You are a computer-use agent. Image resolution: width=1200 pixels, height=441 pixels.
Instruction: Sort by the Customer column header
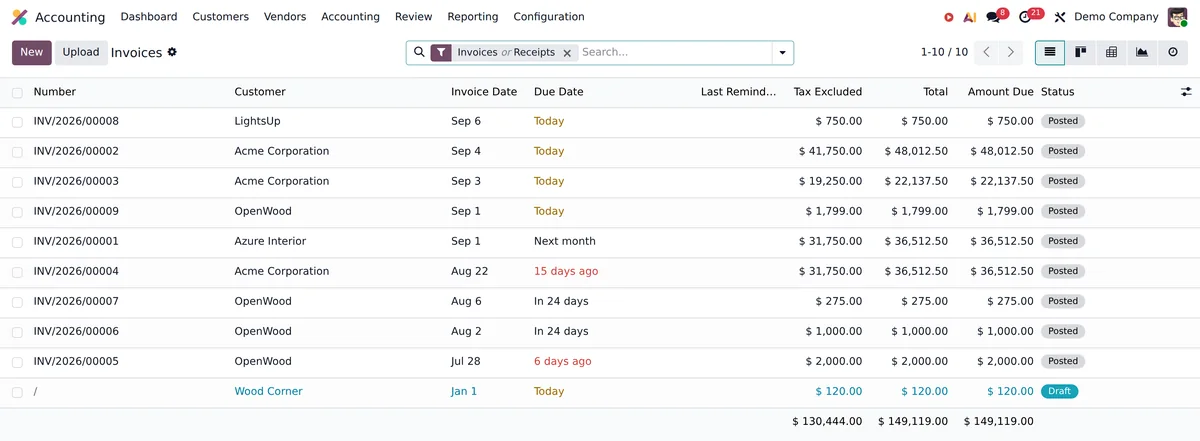[x=260, y=92]
